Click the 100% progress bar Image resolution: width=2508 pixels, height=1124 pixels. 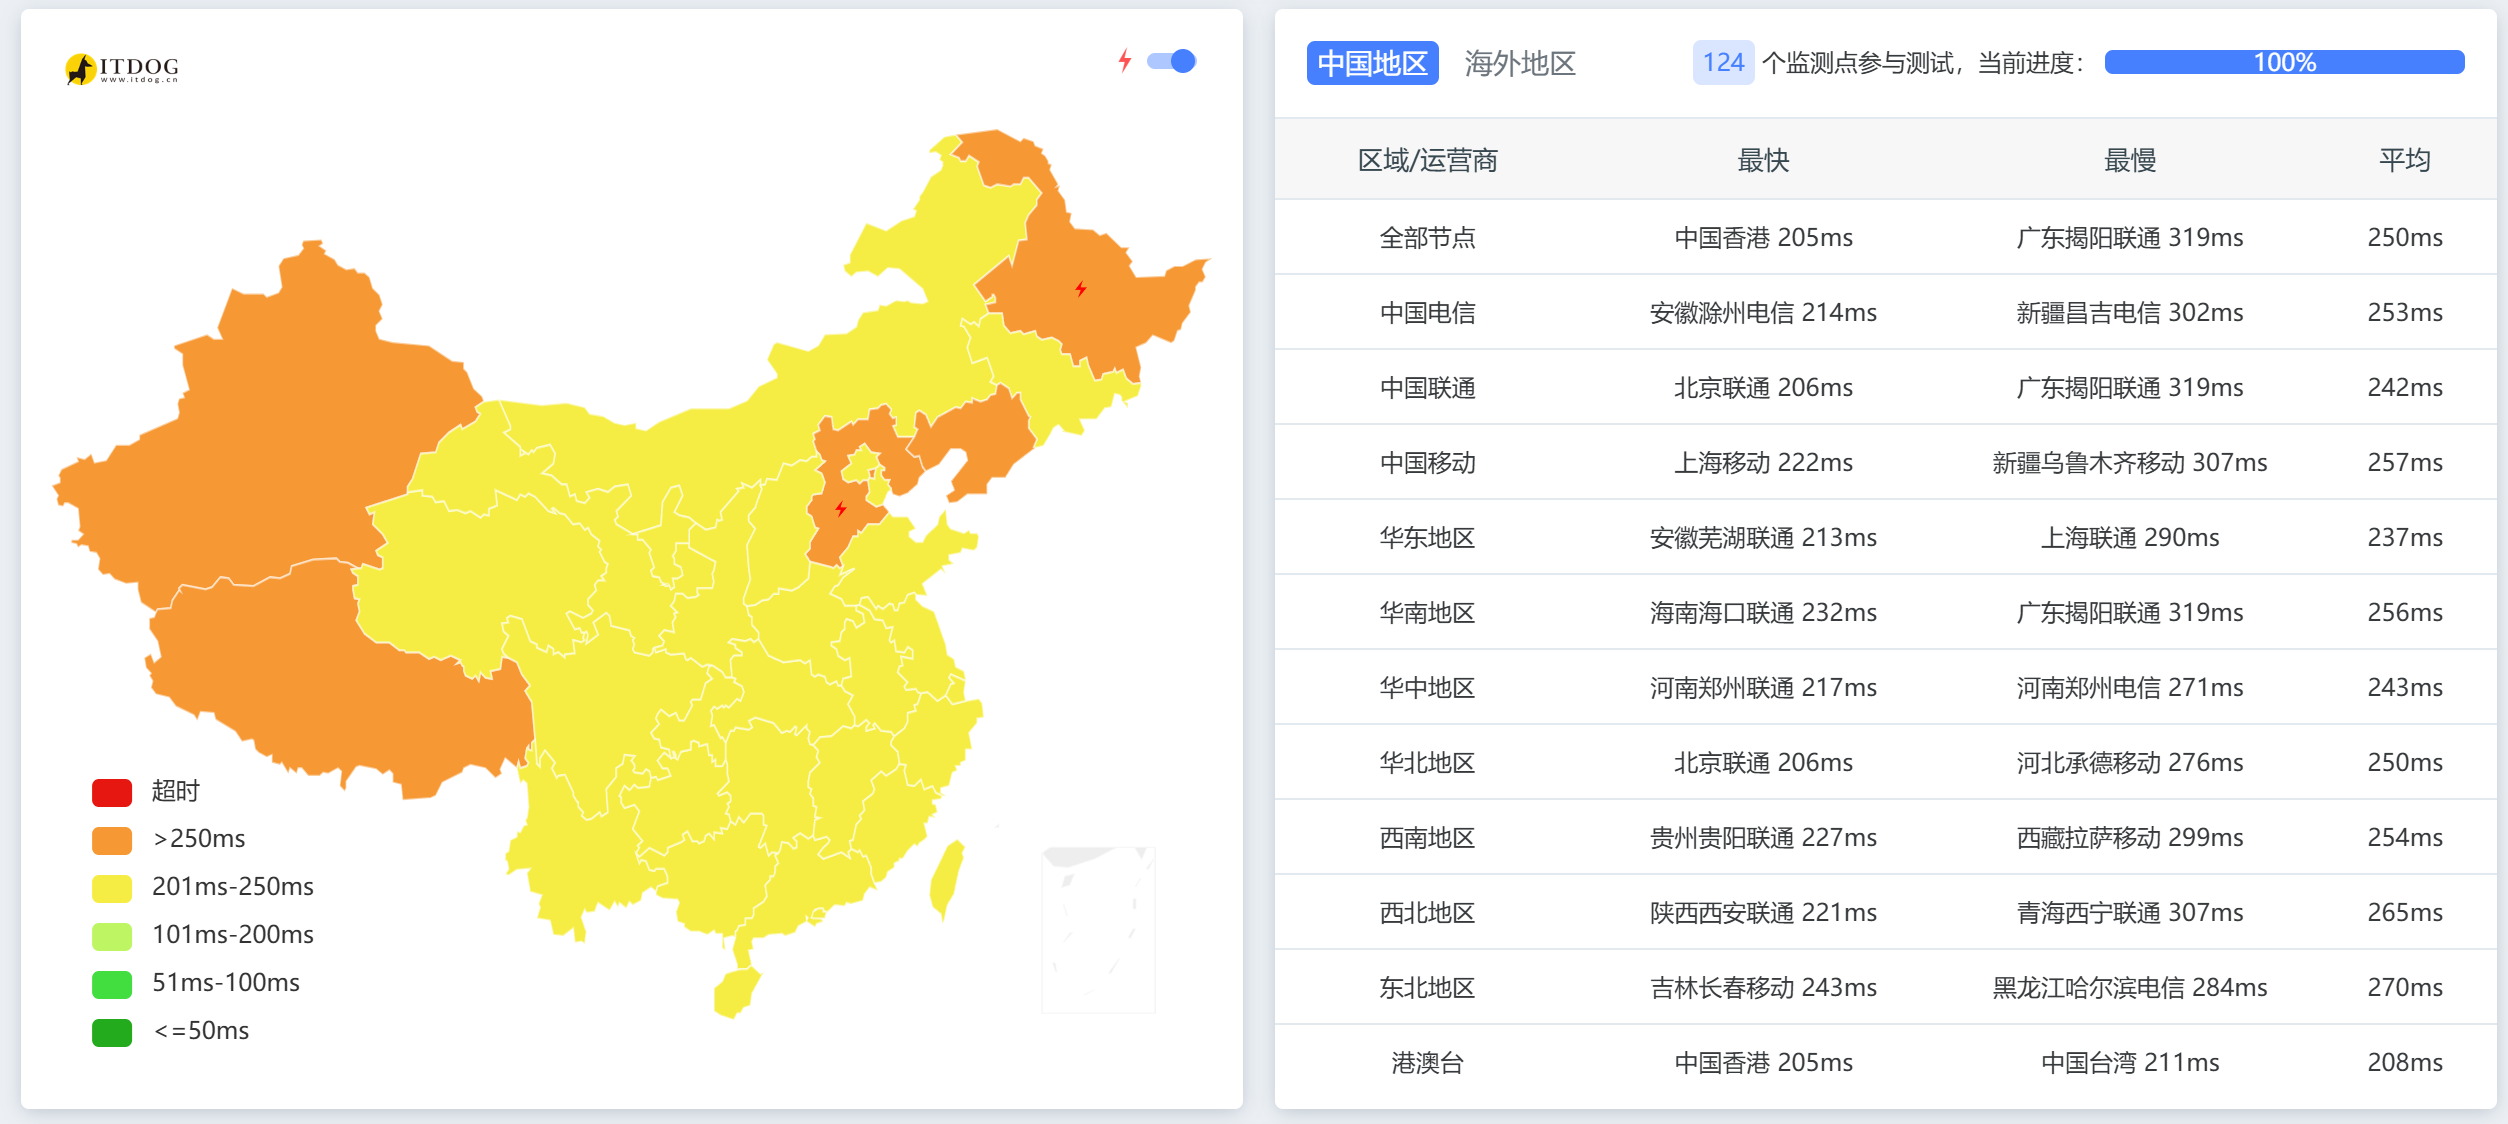click(2284, 62)
